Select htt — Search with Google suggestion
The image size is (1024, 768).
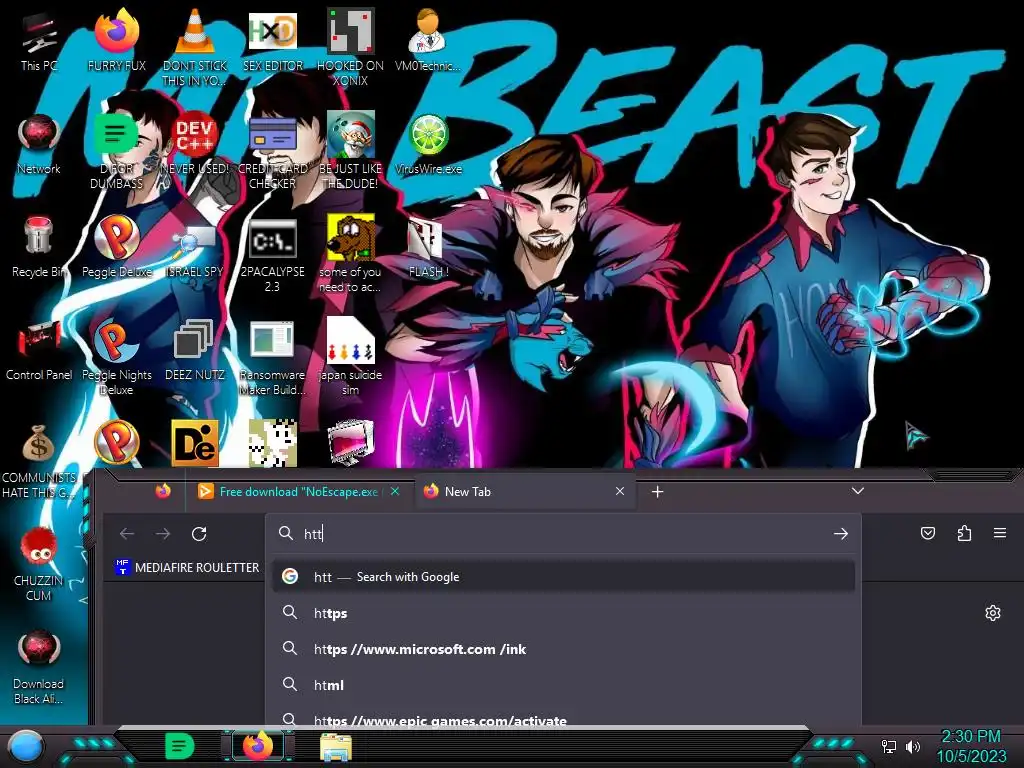point(563,577)
